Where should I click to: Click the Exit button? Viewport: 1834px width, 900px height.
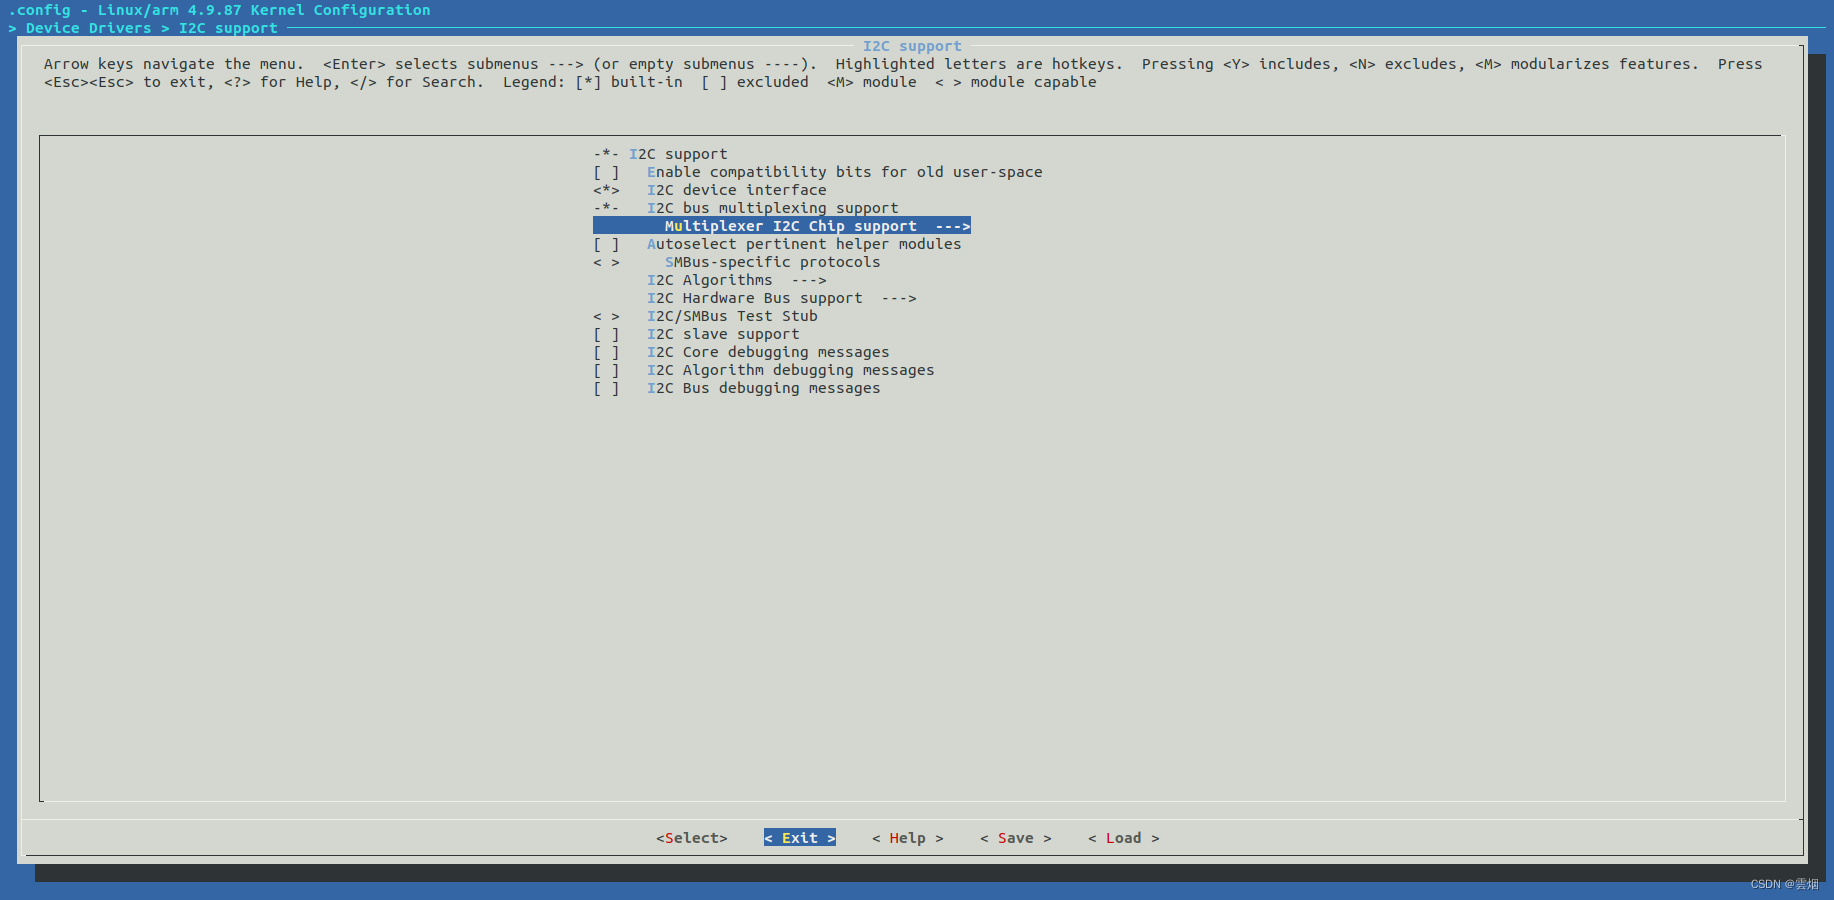pyautogui.click(x=799, y=838)
